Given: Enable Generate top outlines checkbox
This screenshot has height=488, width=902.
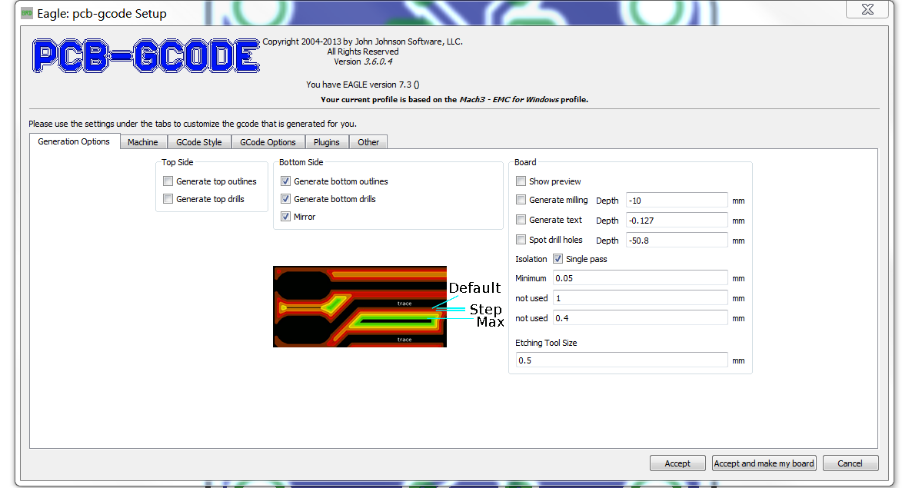Looking at the screenshot, I should point(168,181).
